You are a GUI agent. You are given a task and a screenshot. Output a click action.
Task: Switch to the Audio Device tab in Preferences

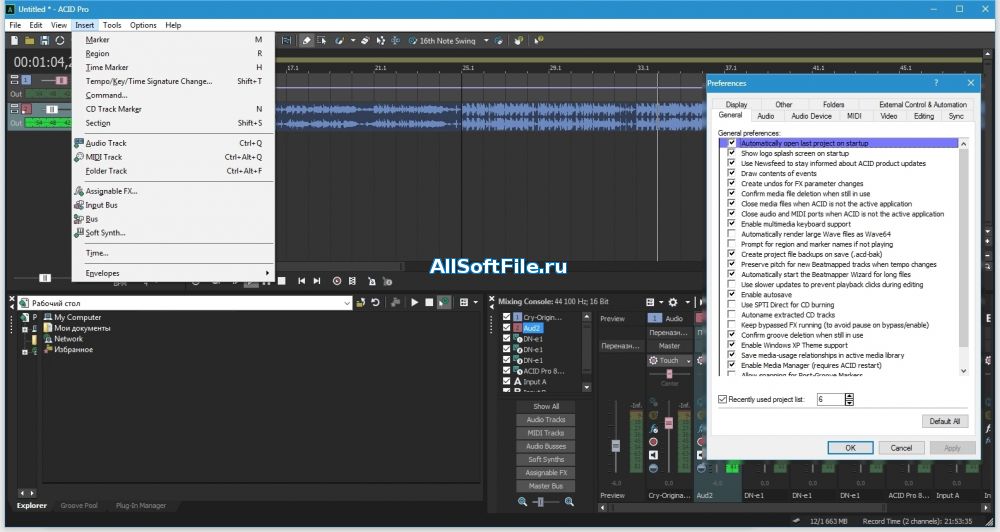[x=811, y=116]
